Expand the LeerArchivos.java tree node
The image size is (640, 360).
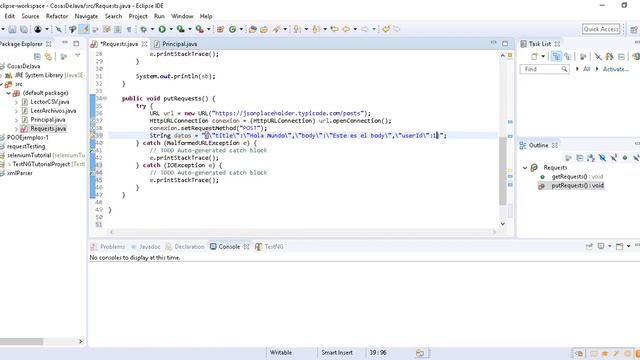16,111
